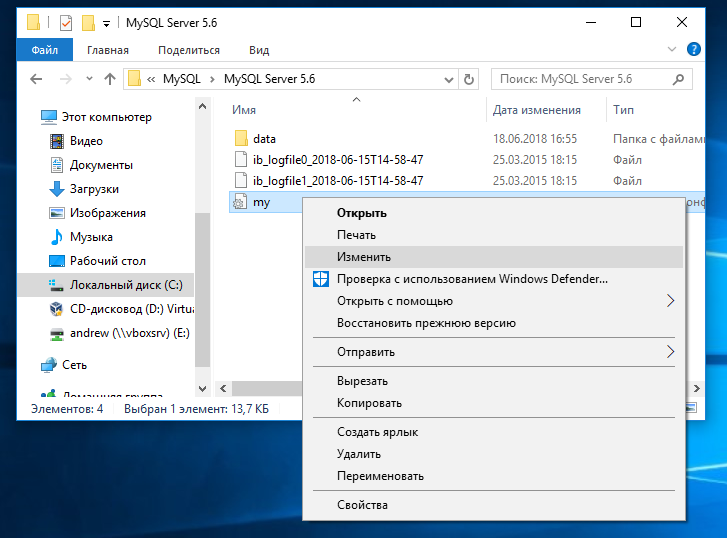Click the MySQL breadcrumb segment
This screenshot has width=727, height=538.
point(181,79)
